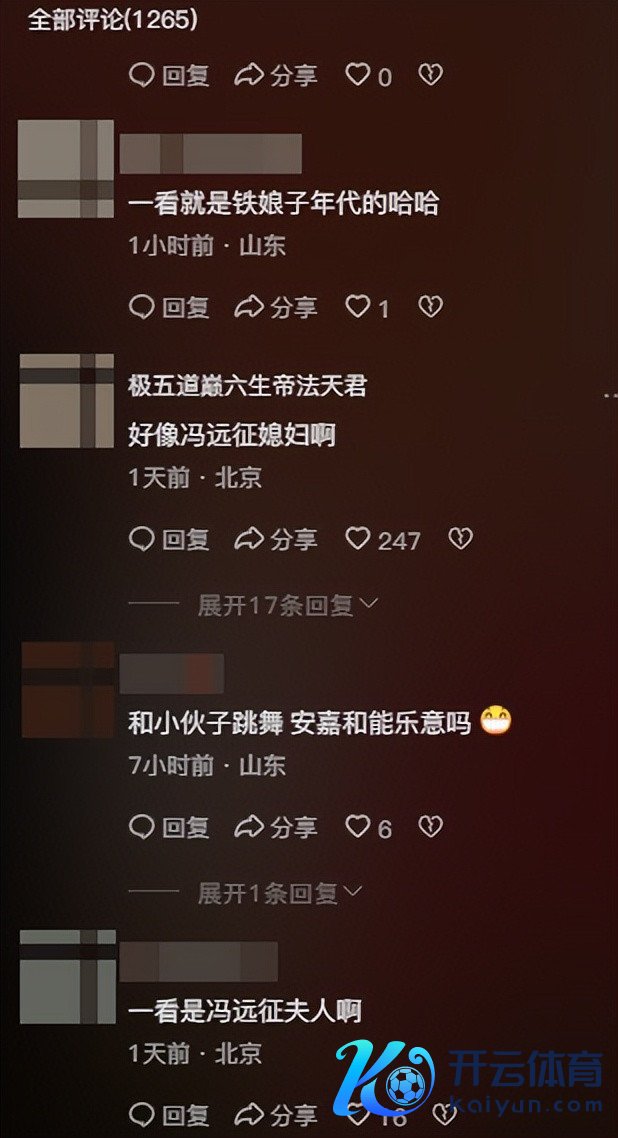Share the 铁娘子年代 comment
The height and width of the screenshot is (1138, 618).
point(276,308)
